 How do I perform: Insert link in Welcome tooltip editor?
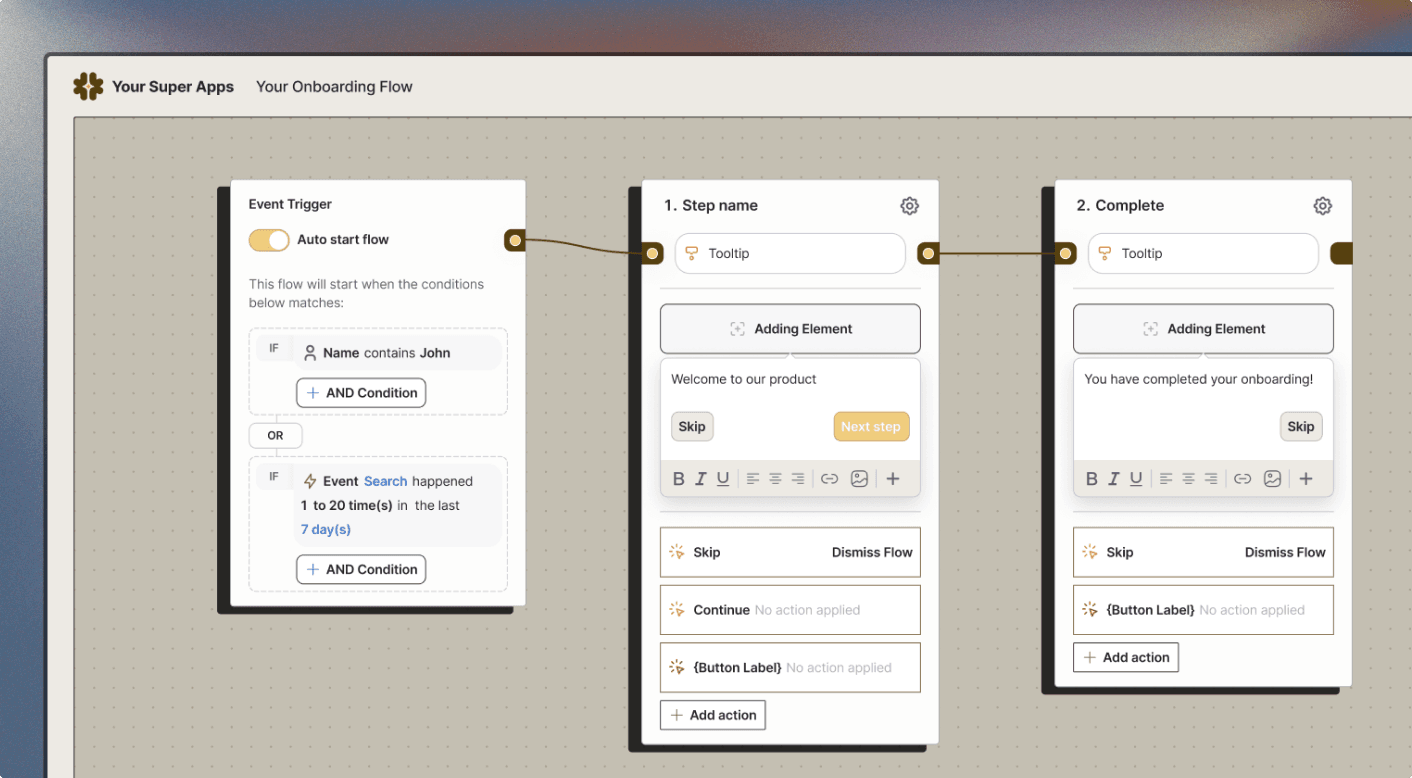[x=829, y=479]
